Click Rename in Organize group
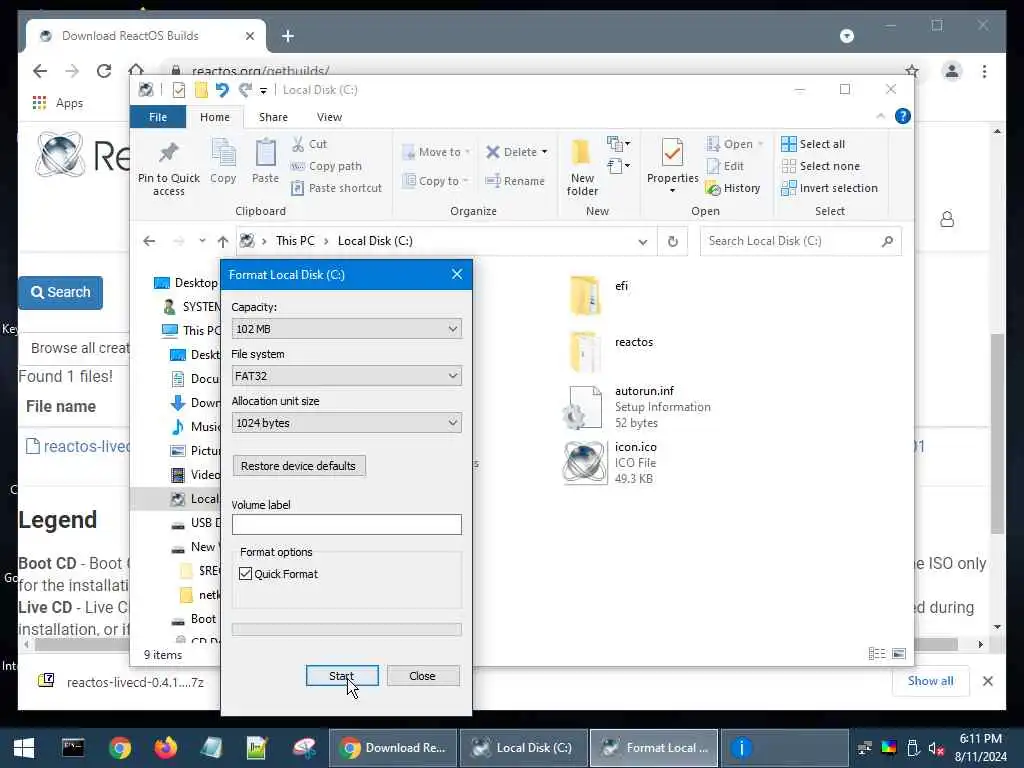Image resolution: width=1024 pixels, height=768 pixels. pos(515,181)
